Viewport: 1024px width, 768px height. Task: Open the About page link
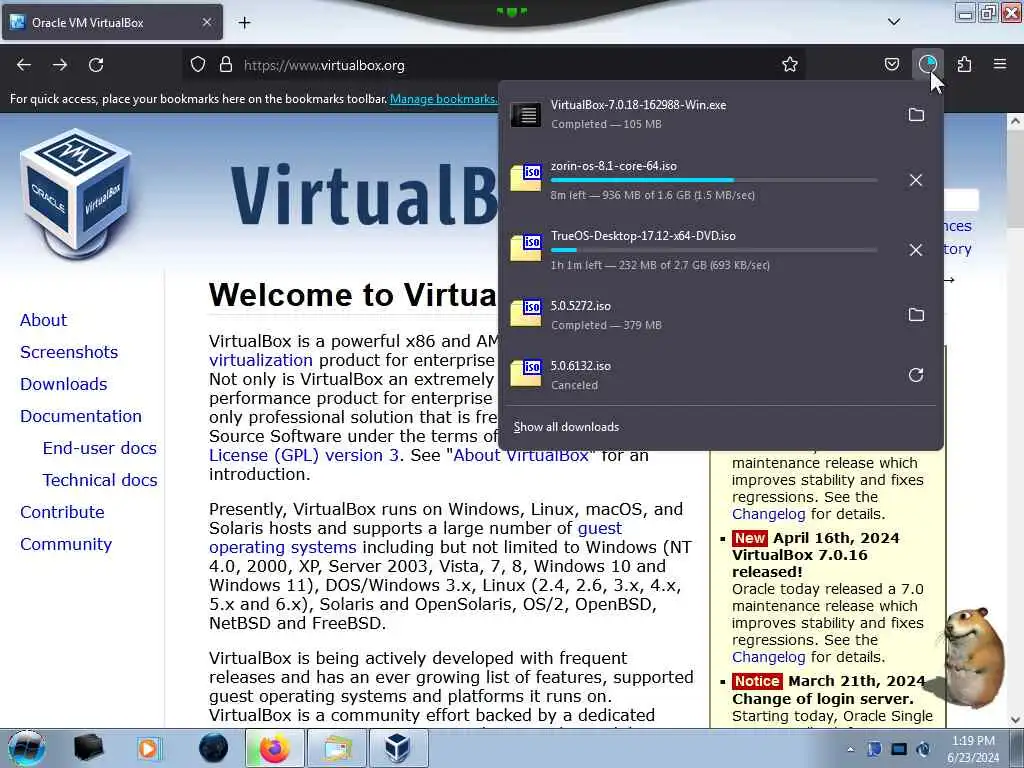(x=43, y=320)
